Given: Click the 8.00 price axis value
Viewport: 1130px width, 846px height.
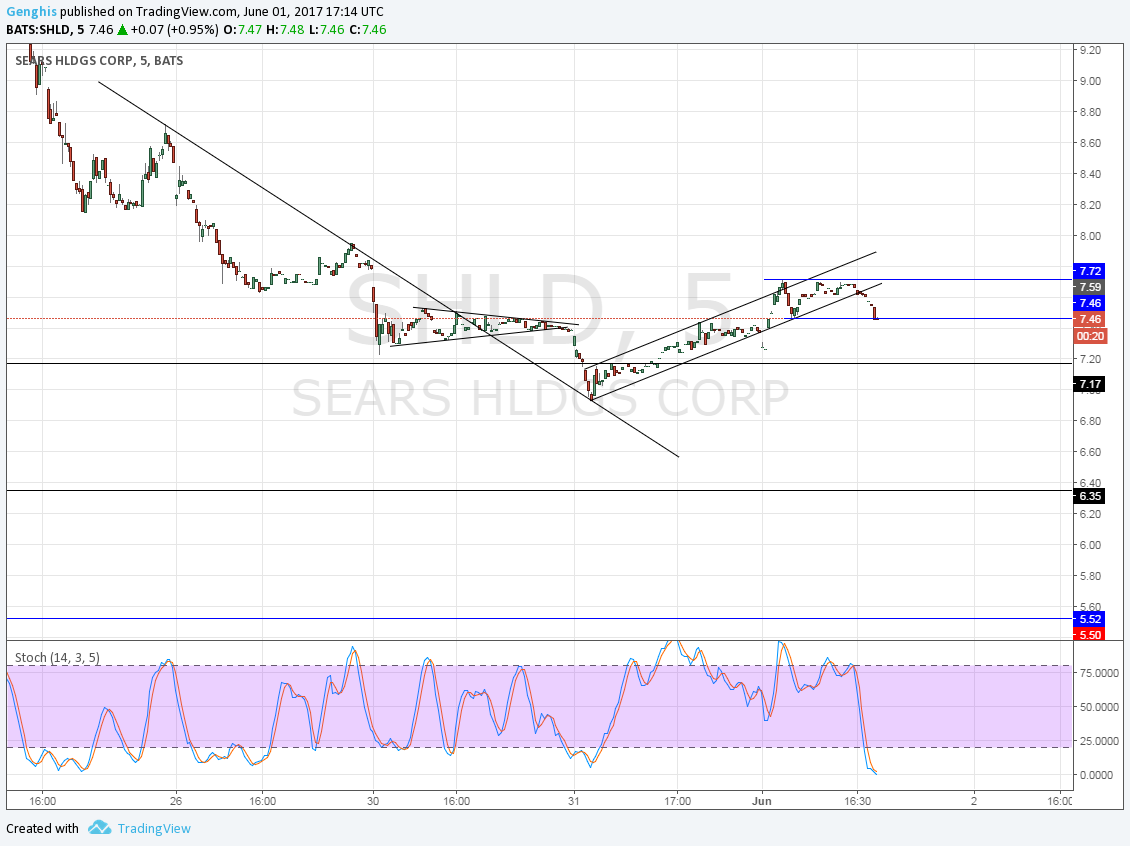Looking at the screenshot, I should (x=1090, y=236).
